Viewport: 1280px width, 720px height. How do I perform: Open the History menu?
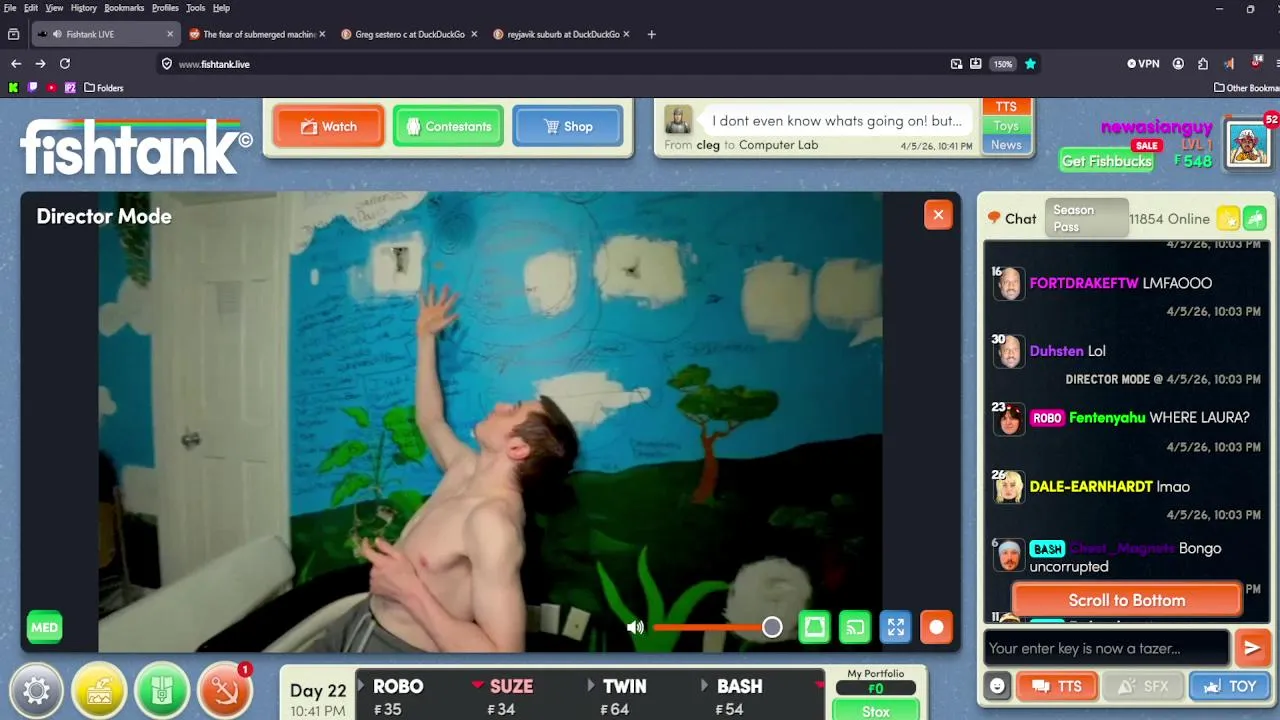coord(84,8)
